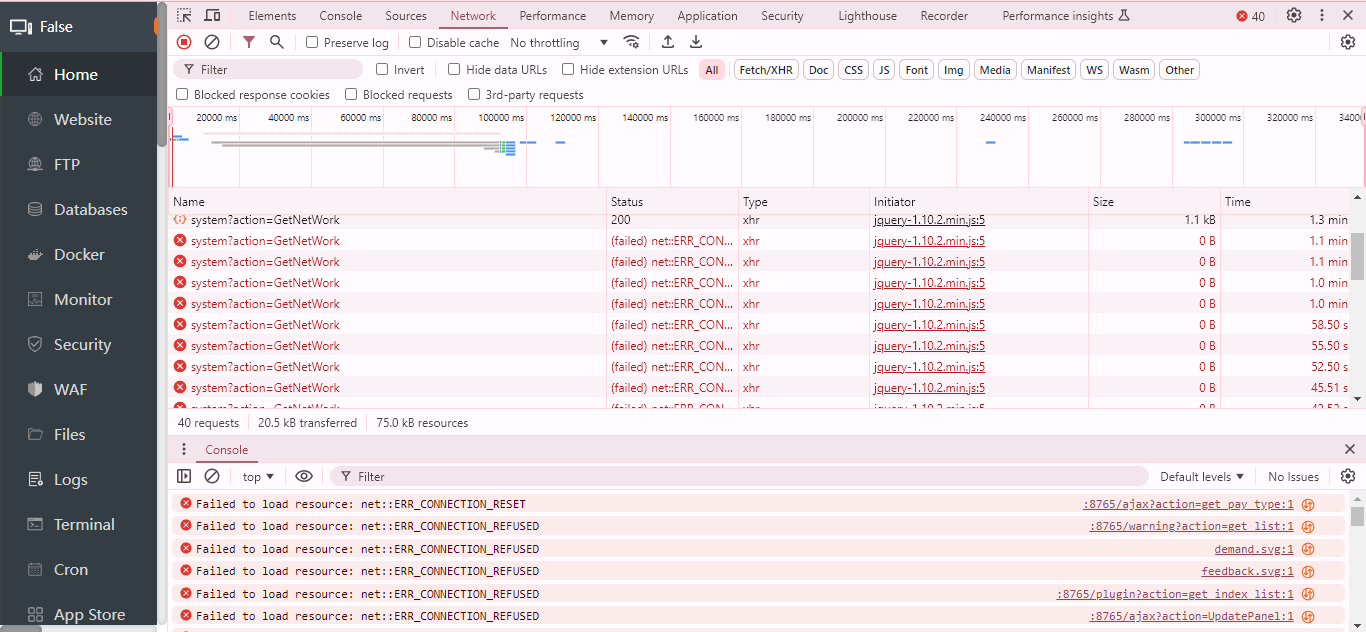Viewport: 1366px width, 632px height.
Task: Open network search with magnifier icon
Action: click(x=277, y=42)
